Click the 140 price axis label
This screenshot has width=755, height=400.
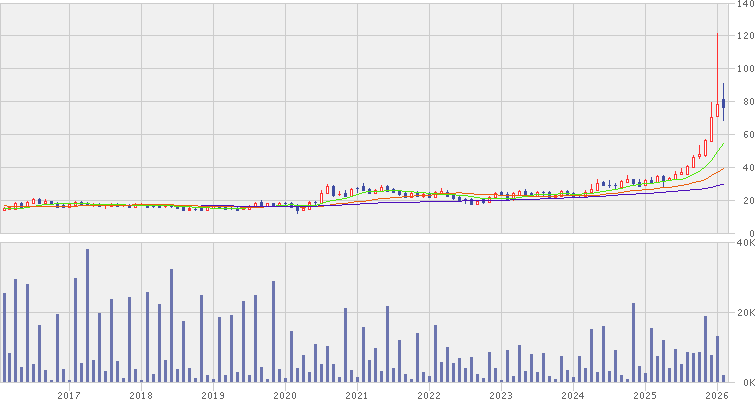click(743, 6)
